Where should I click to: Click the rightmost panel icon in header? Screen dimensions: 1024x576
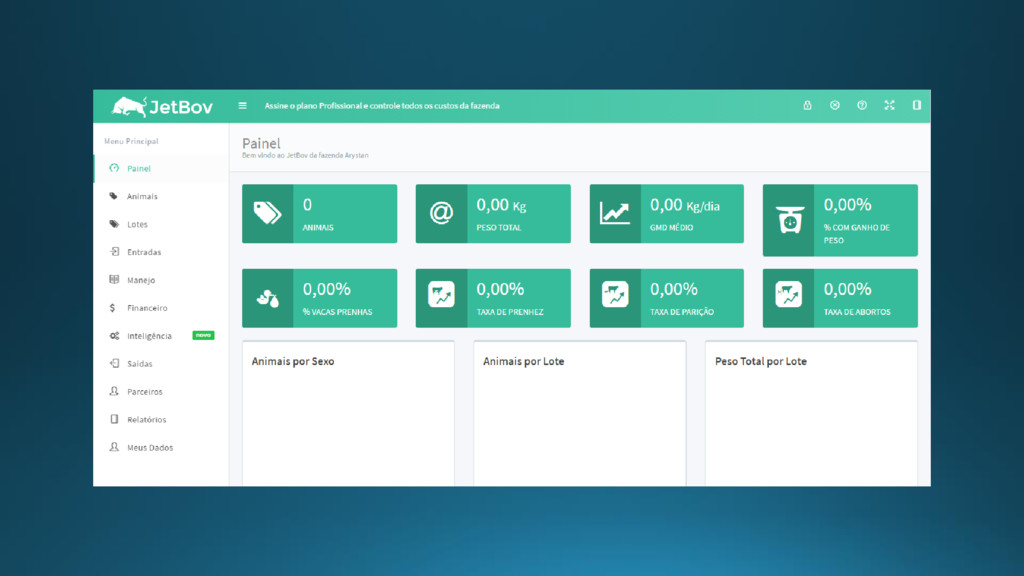[x=917, y=105]
